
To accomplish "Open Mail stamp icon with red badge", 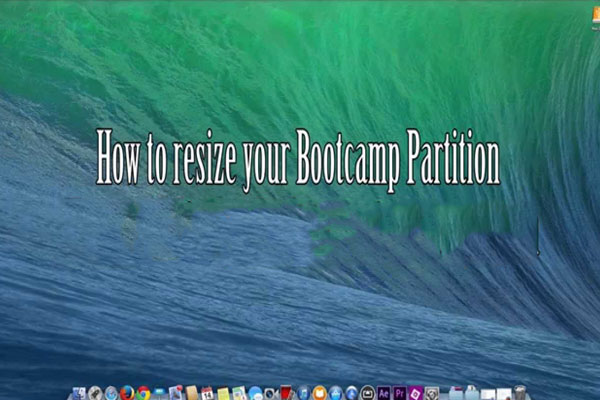I will (x=176, y=393).
